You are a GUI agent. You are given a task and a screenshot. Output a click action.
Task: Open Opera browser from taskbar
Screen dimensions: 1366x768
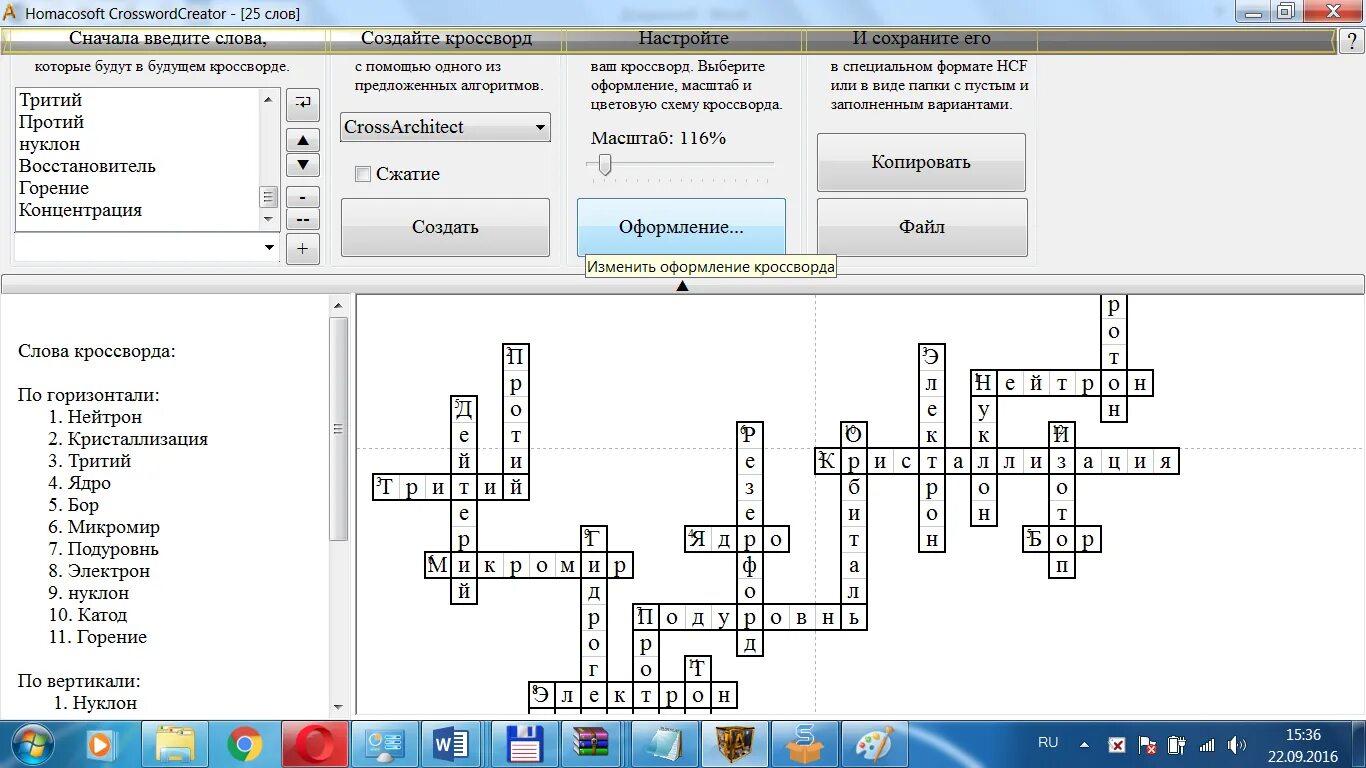pyautogui.click(x=315, y=744)
